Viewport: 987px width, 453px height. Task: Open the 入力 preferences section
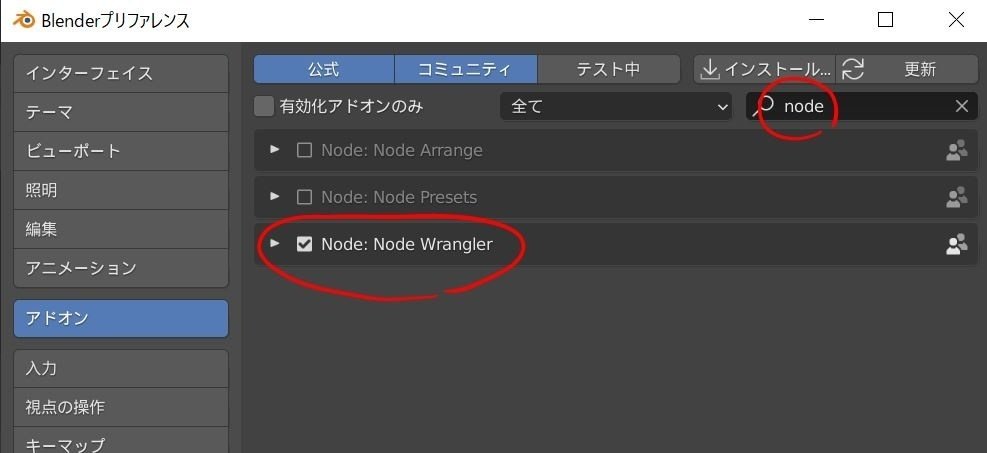[121, 369]
